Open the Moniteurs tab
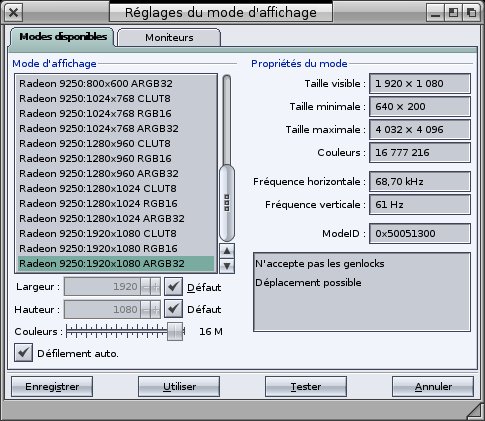The height and width of the screenshot is (421, 485). point(169,37)
